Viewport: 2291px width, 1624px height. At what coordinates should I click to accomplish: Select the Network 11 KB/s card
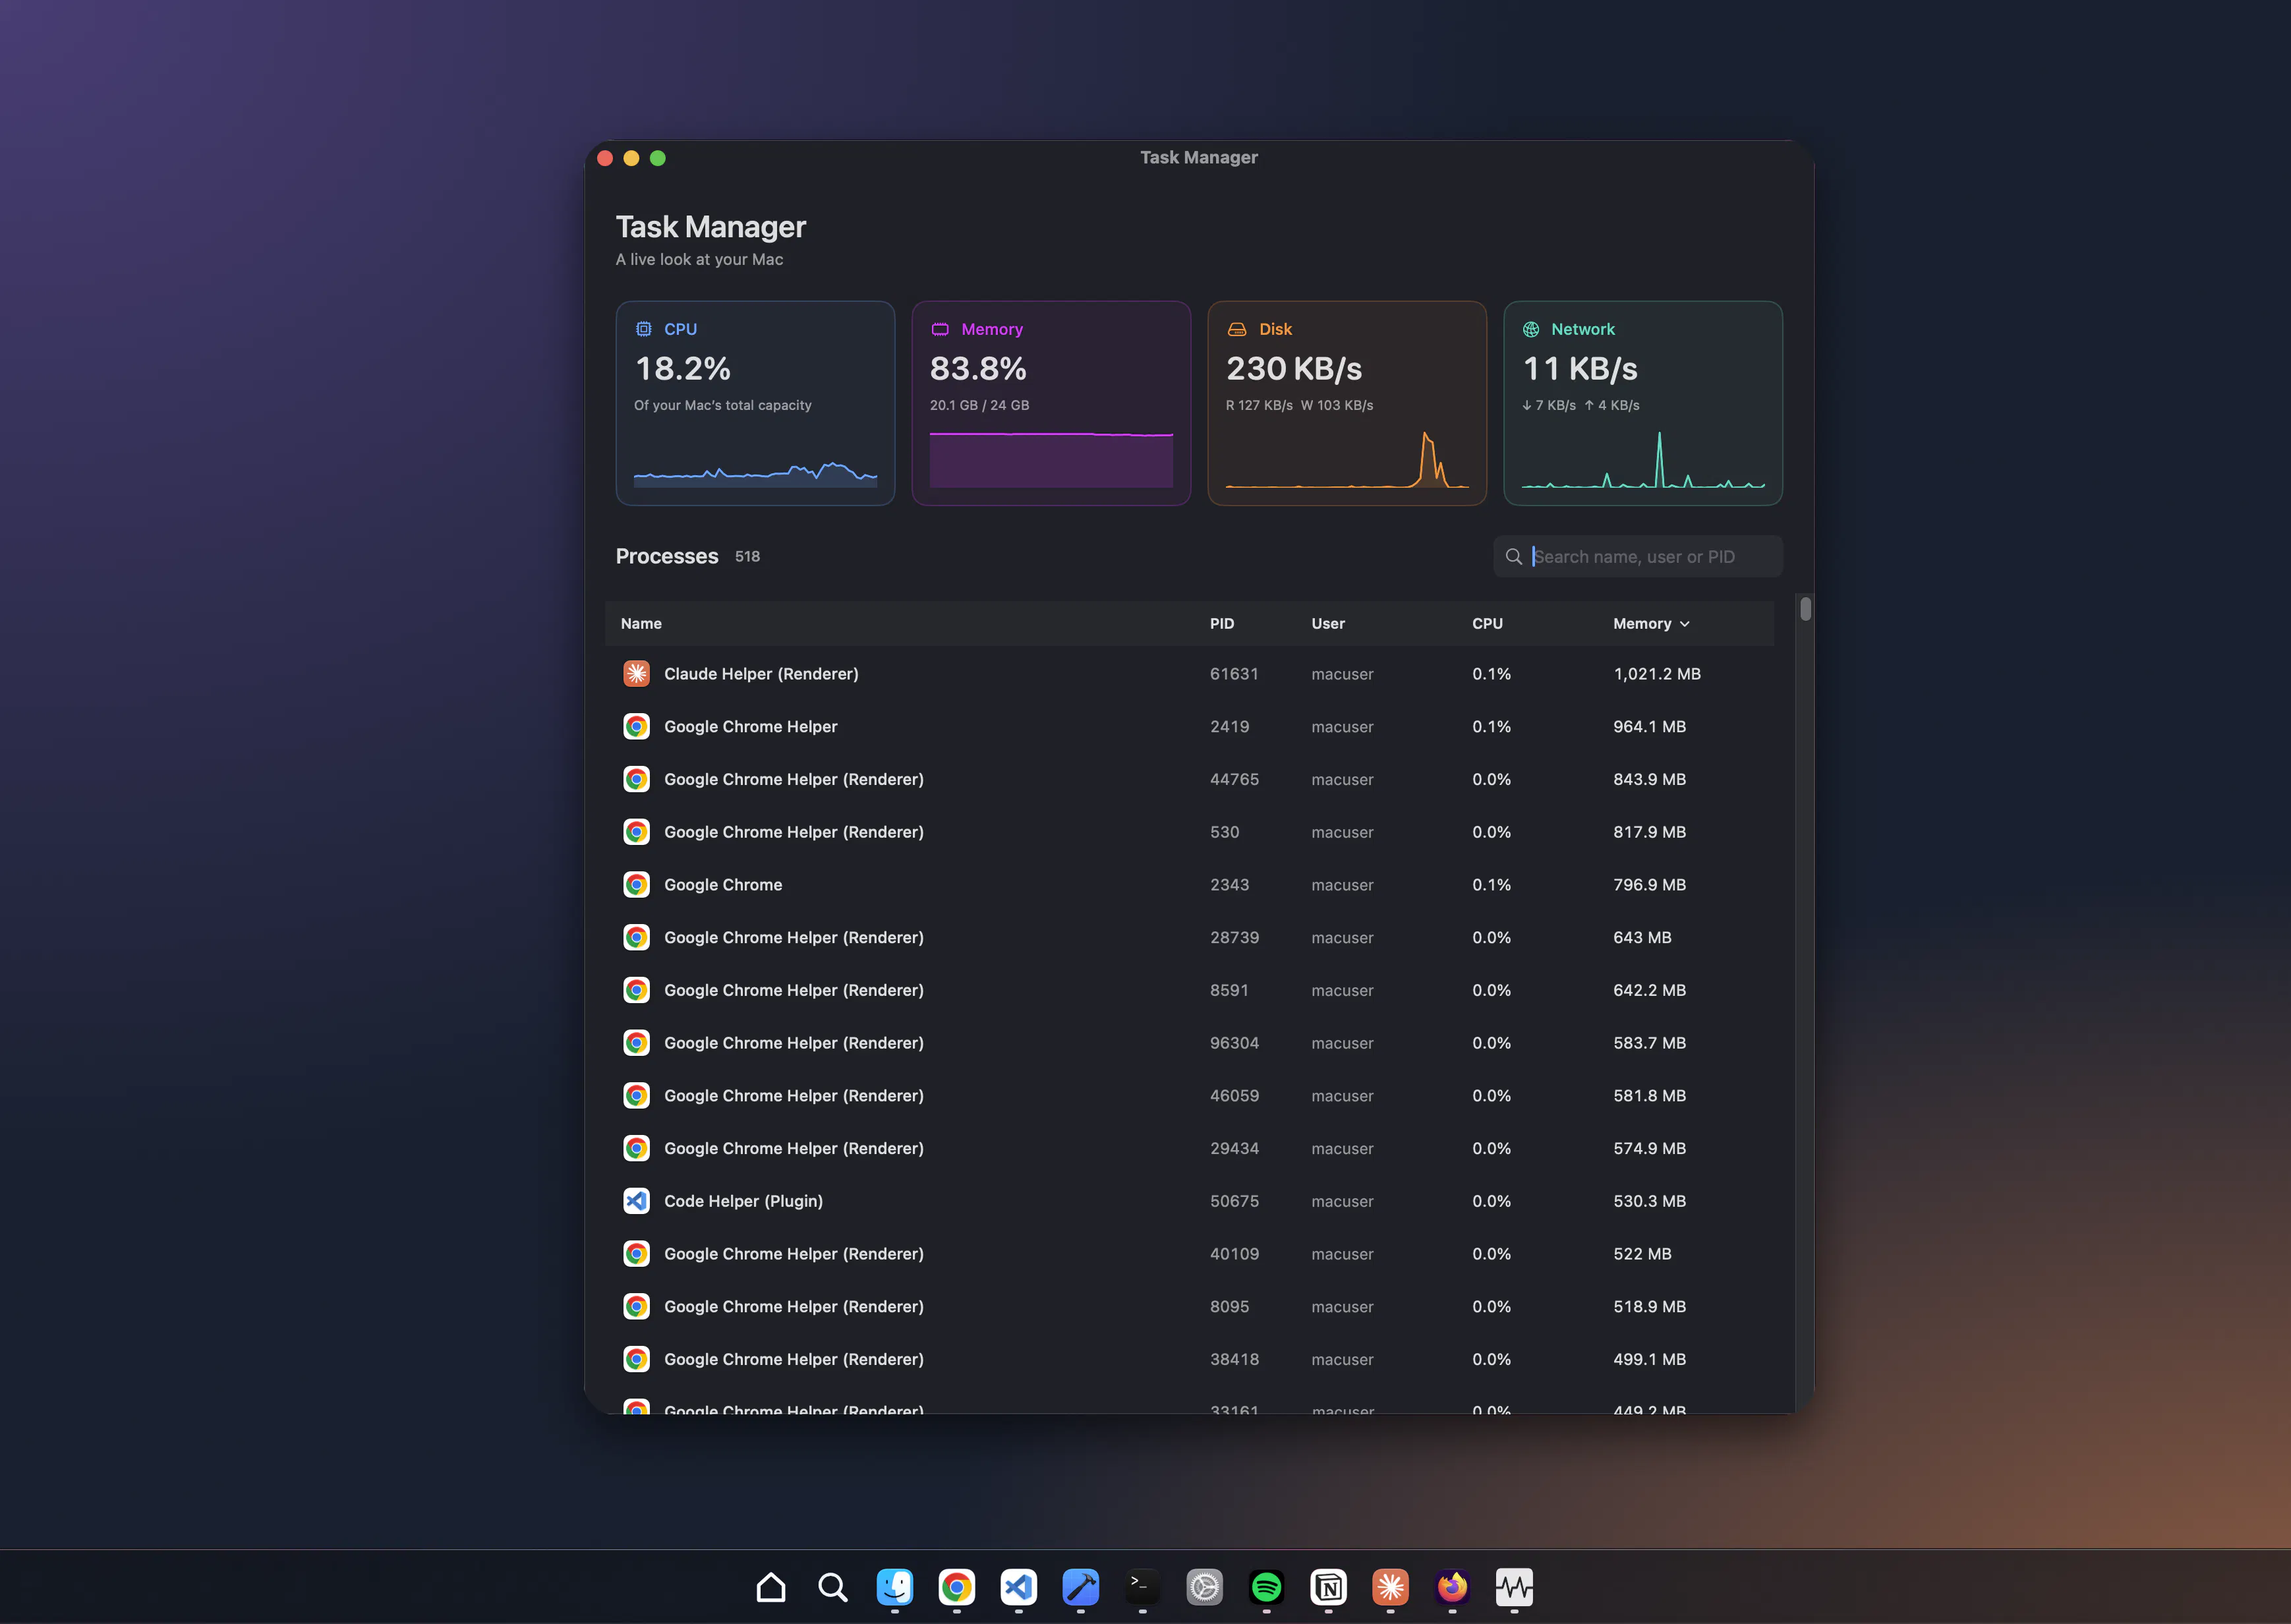coord(1643,403)
